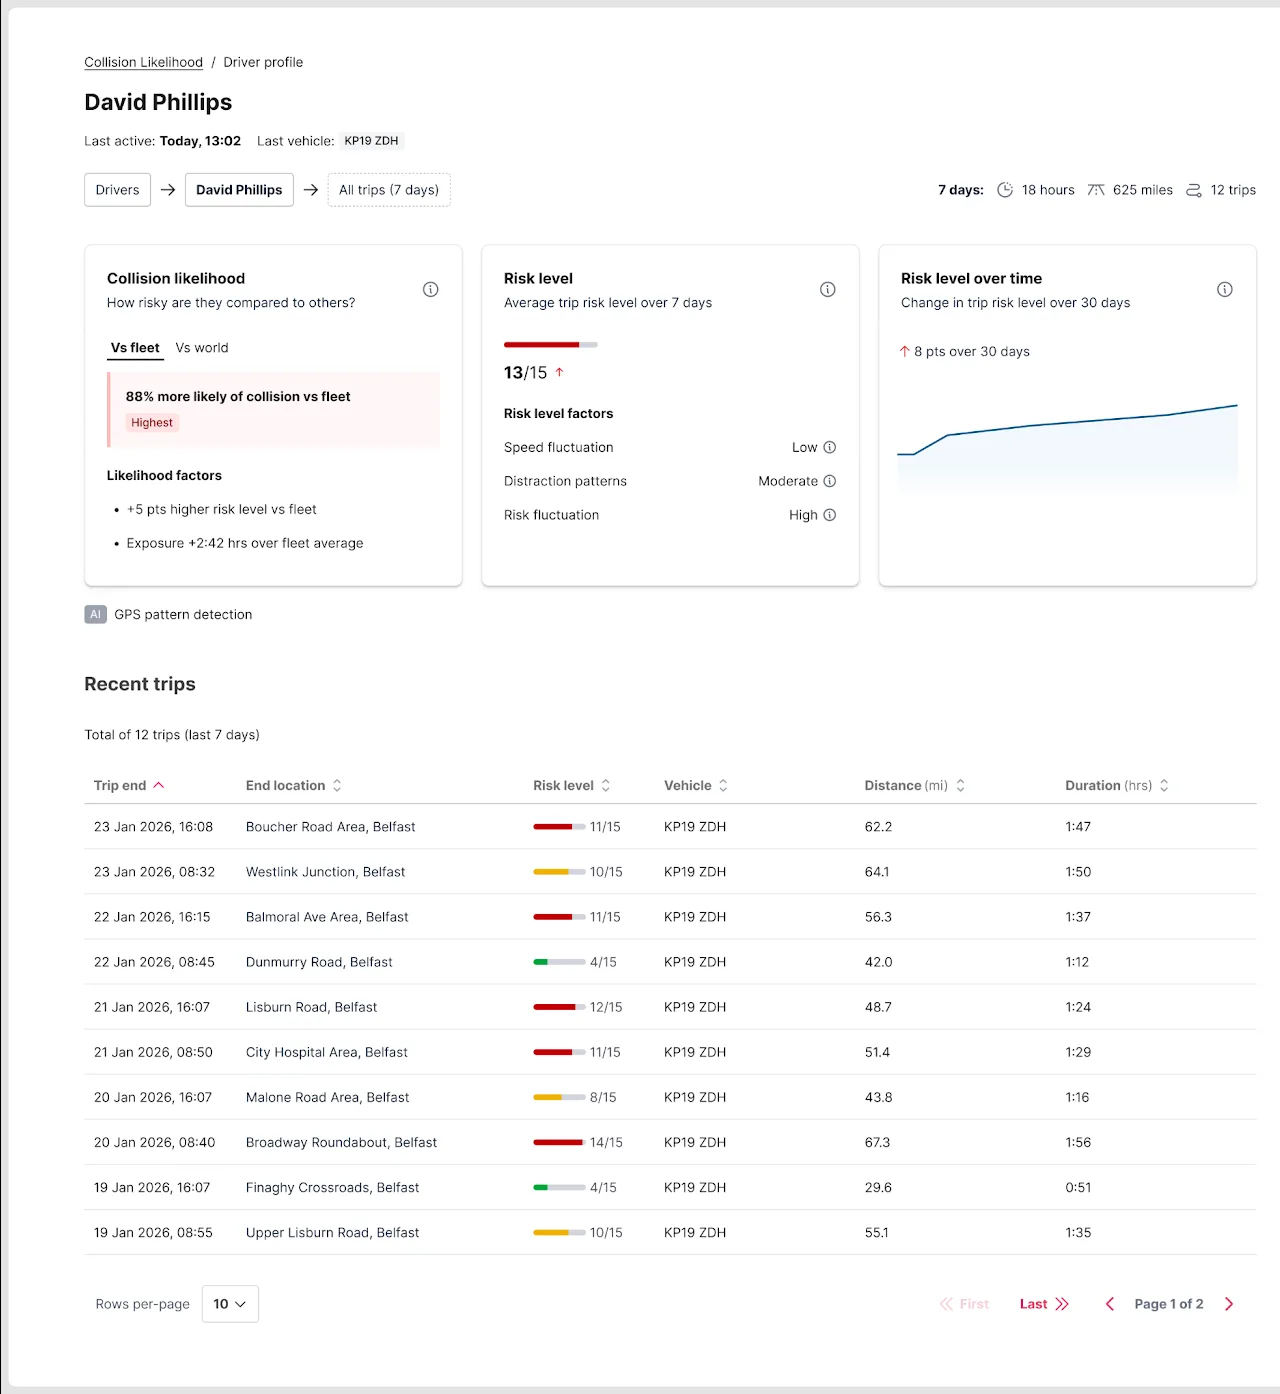Open All trips (7 days) button
The image size is (1280, 1394).
(389, 190)
